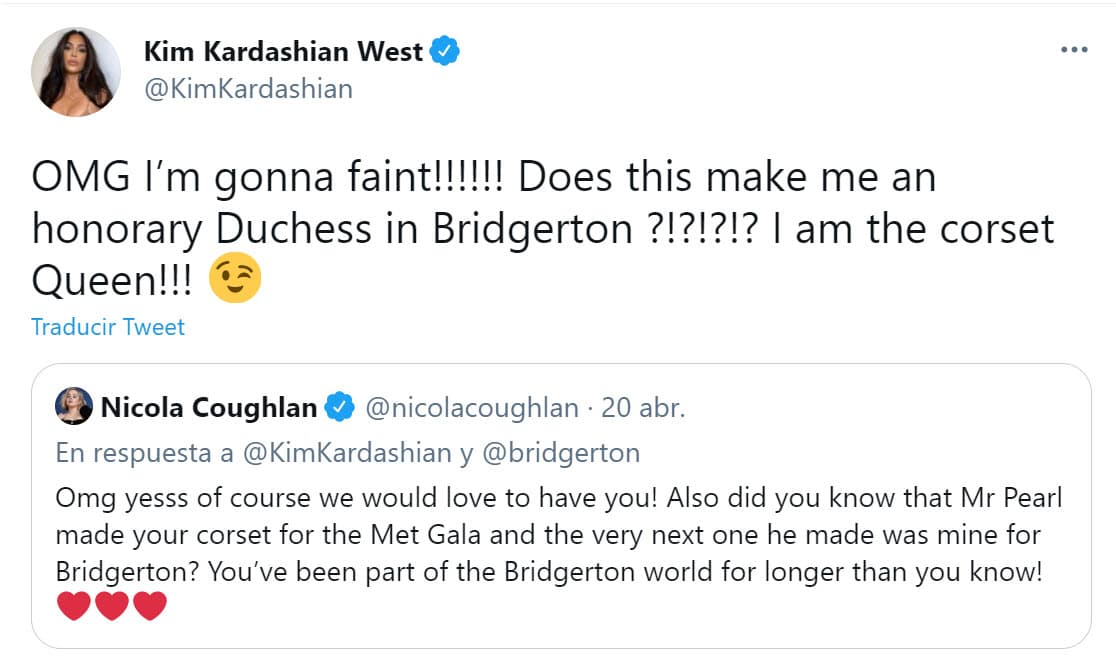Image resolution: width=1116 pixels, height=671 pixels.
Task: Click Nicola Coughlan's verified checkmark
Action: [x=338, y=407]
